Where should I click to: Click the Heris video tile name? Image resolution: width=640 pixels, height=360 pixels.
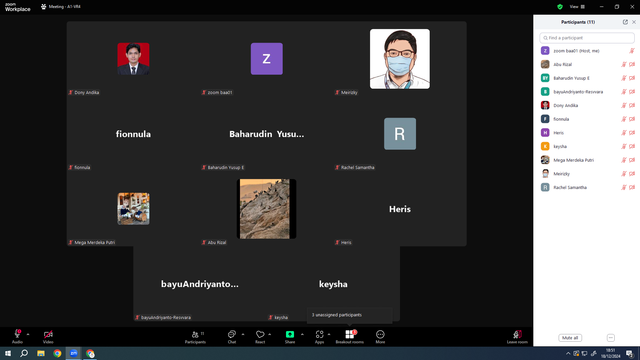(x=400, y=209)
